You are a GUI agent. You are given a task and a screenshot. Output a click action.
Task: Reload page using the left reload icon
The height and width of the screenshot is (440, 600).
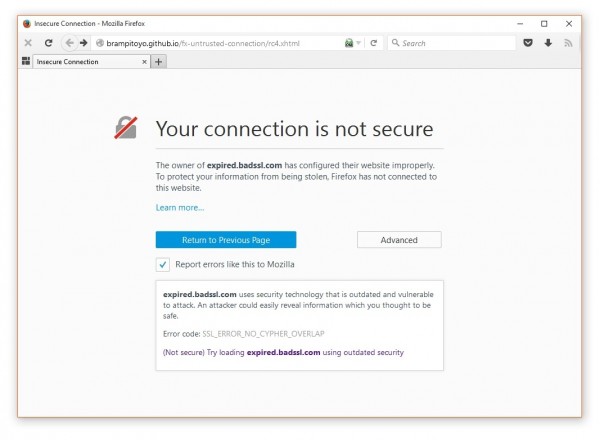[48, 43]
